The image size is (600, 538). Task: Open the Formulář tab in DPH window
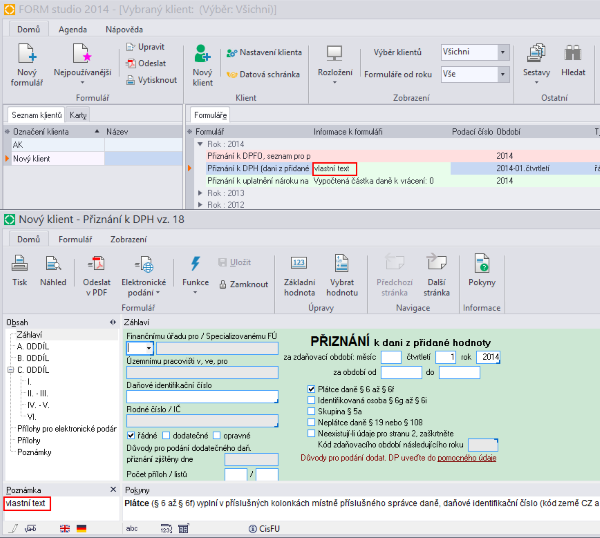[75, 239]
